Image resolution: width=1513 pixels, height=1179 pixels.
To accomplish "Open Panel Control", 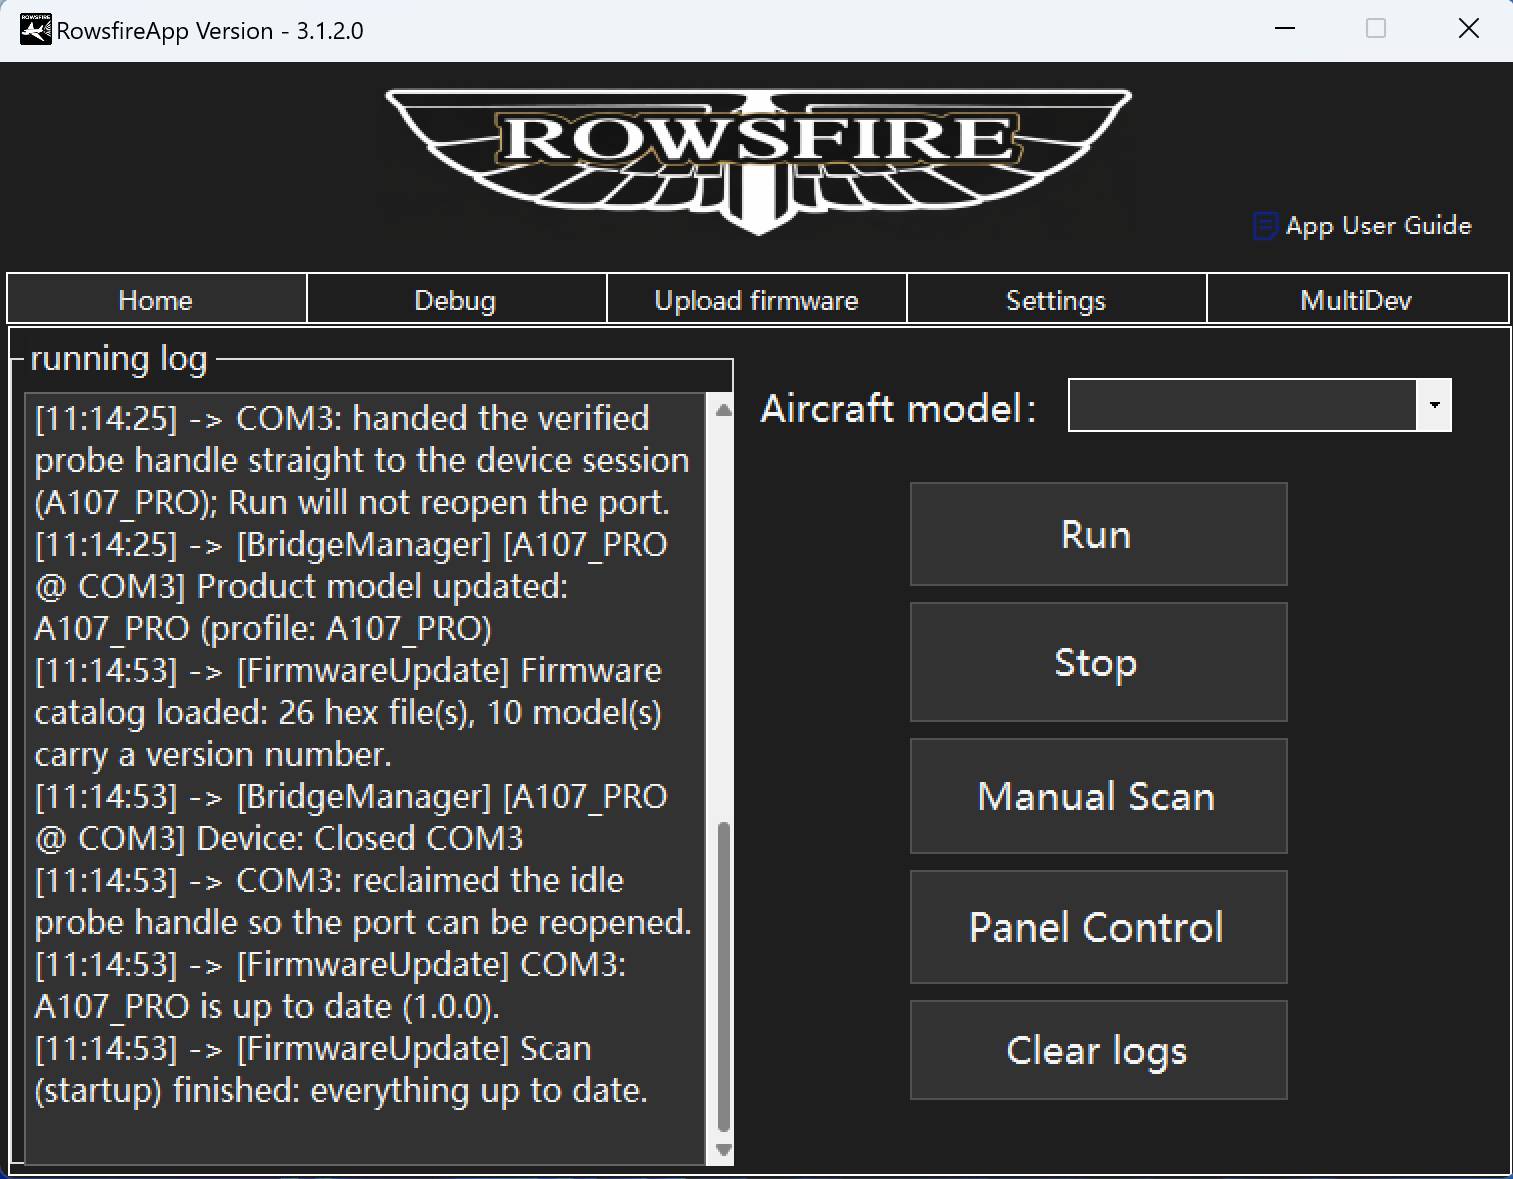I will pos(1098,927).
